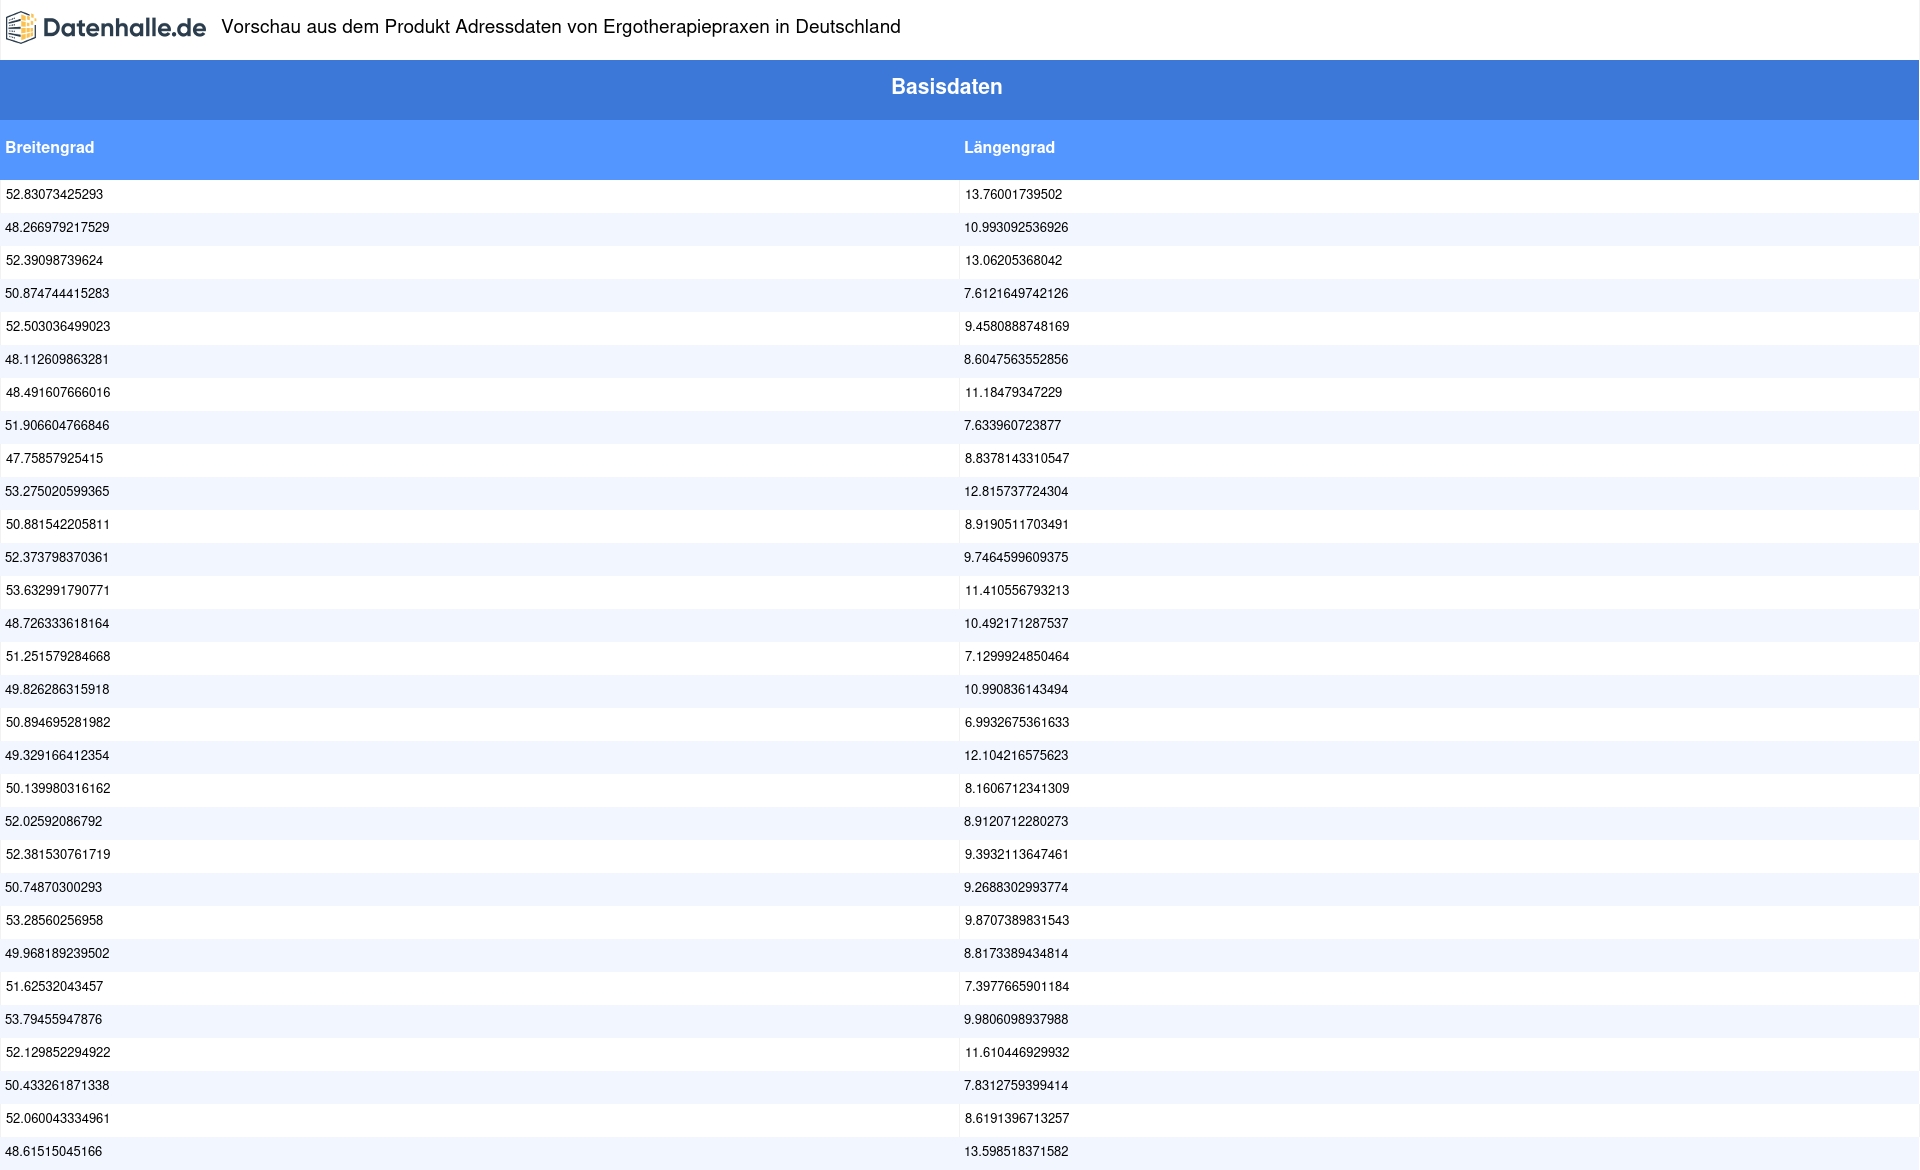
Task: Select latitude value 50.139980316162
Action: click(58, 789)
